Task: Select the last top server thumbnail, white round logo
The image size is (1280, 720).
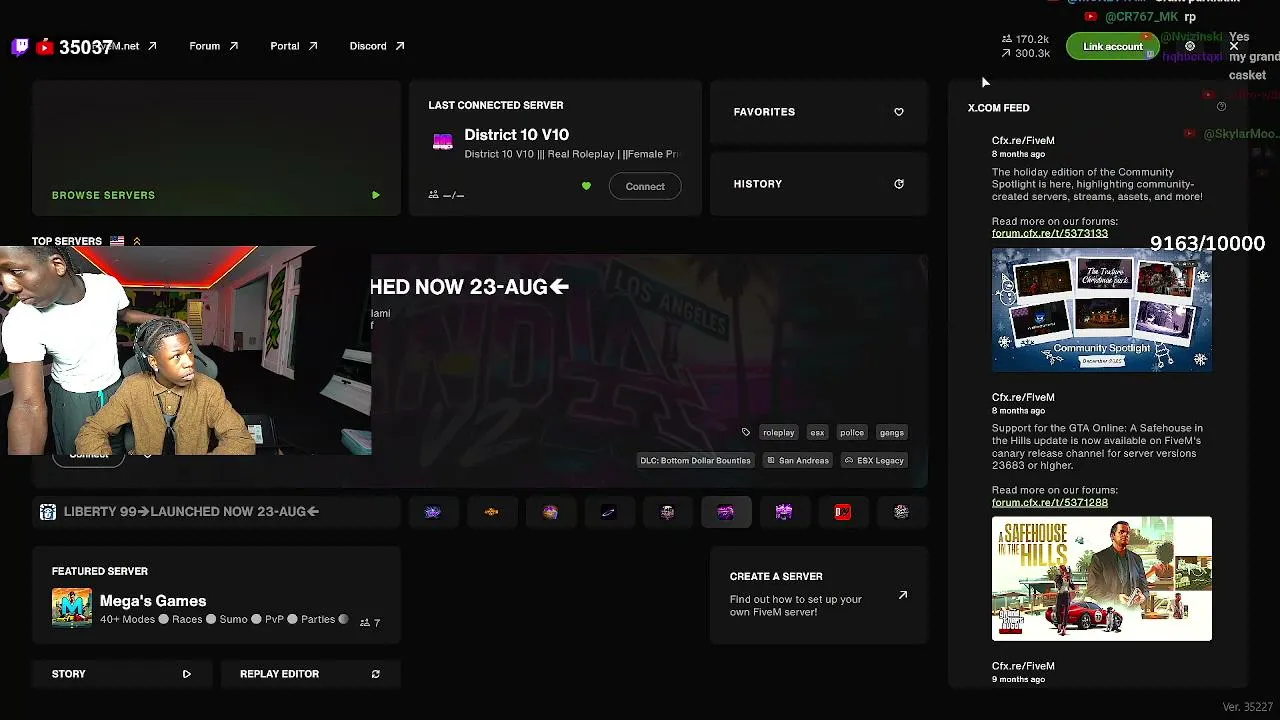Action: click(x=901, y=512)
